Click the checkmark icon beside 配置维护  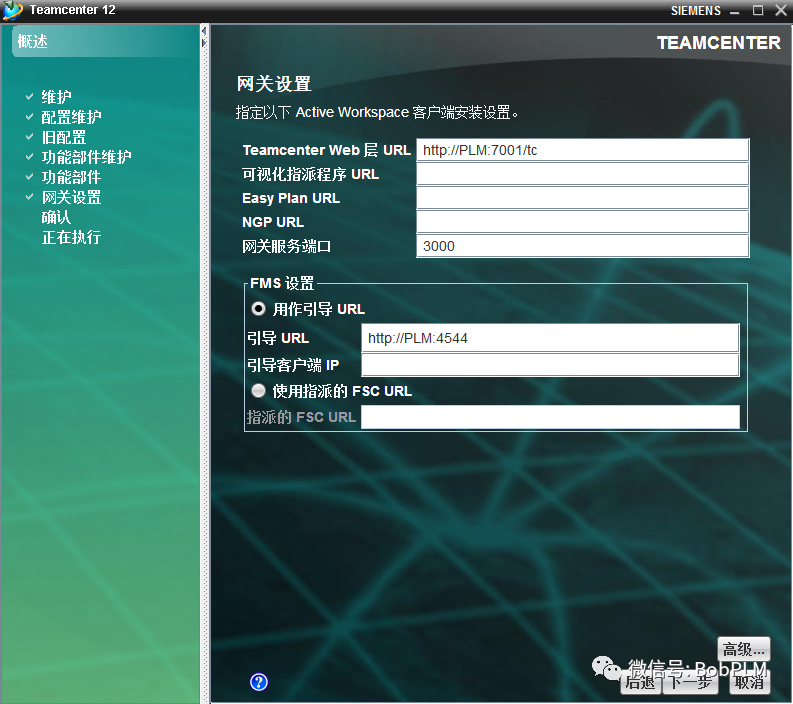click(30, 116)
